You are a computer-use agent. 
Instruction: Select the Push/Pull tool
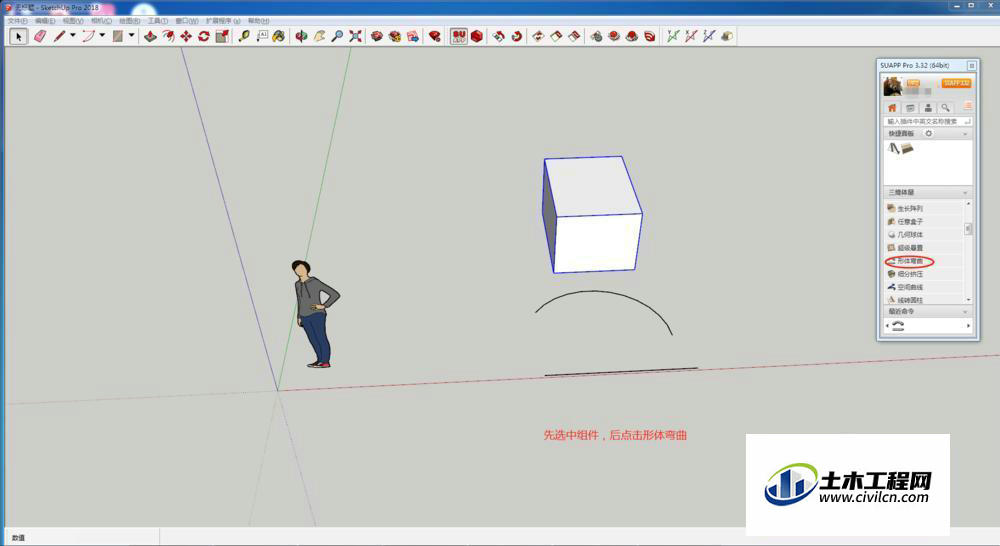[151, 36]
